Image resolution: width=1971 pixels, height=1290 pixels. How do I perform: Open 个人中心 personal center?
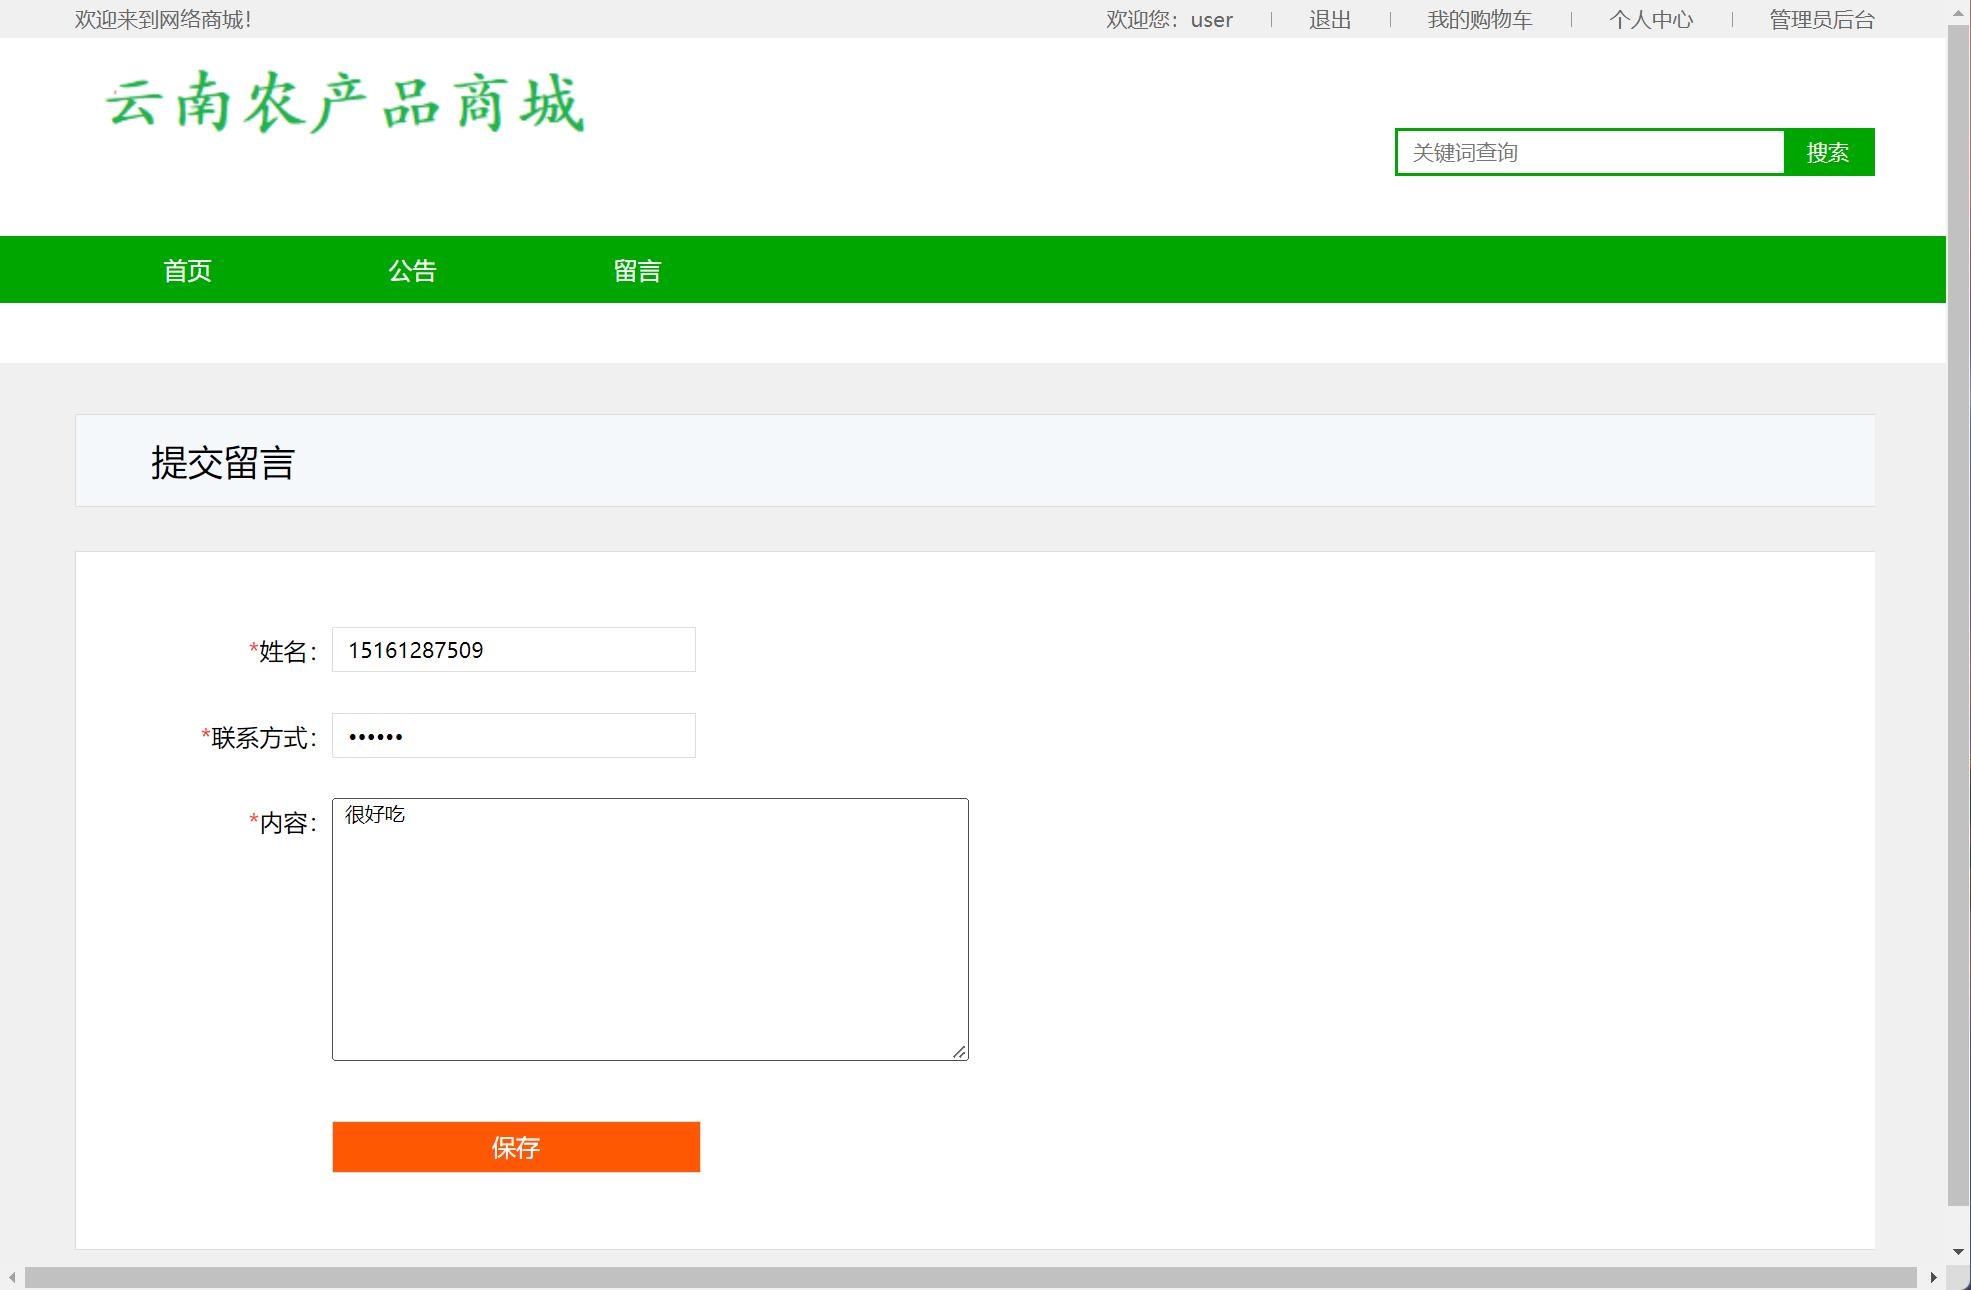1651,19
